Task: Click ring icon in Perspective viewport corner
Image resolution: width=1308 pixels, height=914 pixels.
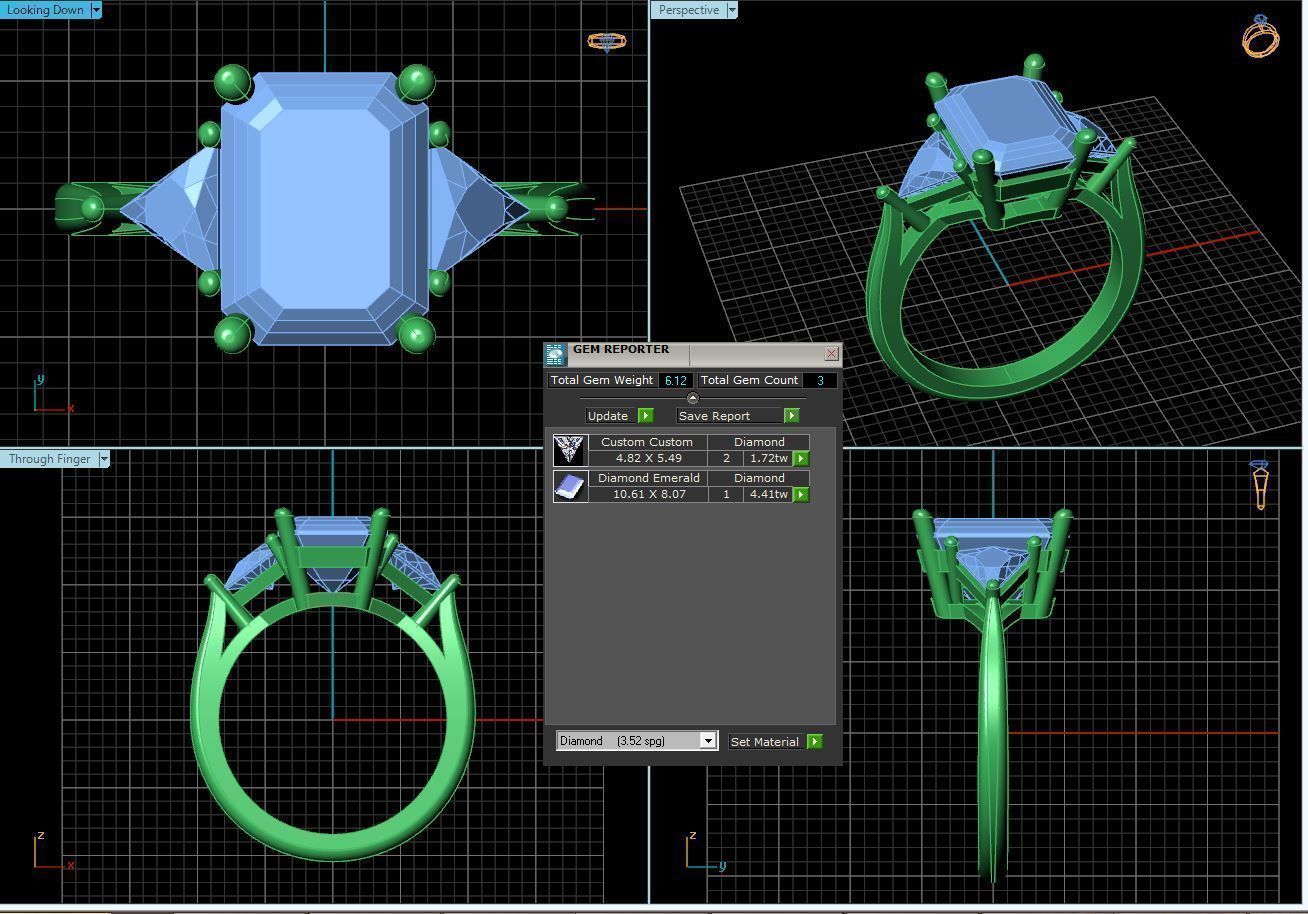Action: (1259, 36)
